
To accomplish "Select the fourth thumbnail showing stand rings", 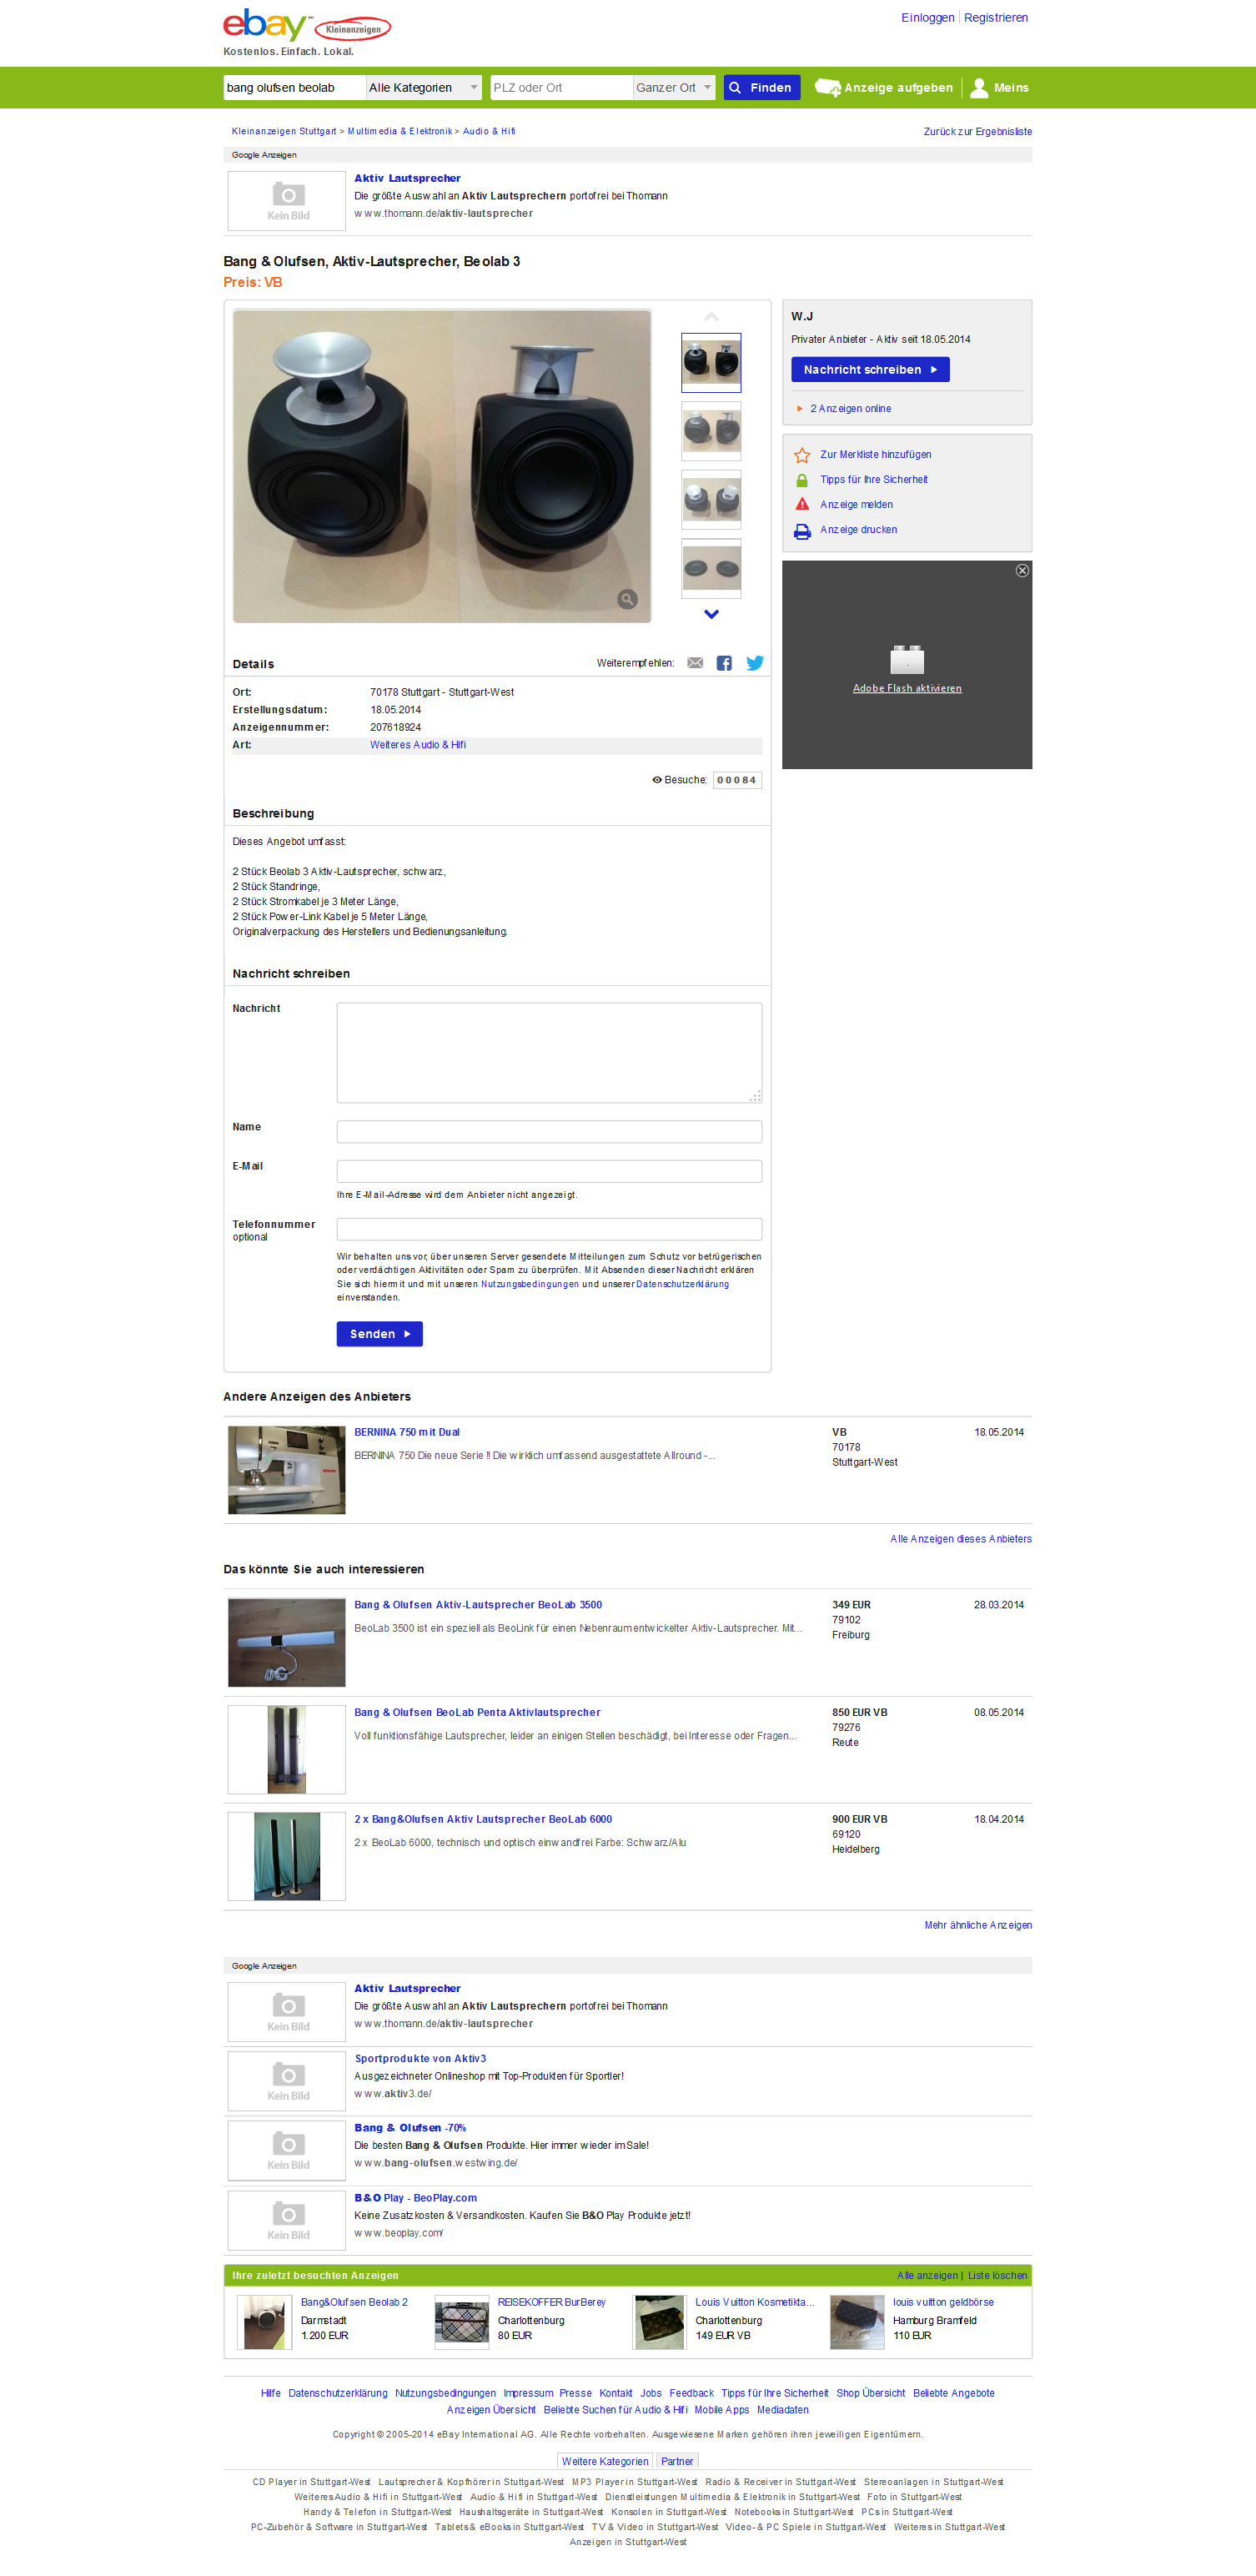I will (711, 567).
